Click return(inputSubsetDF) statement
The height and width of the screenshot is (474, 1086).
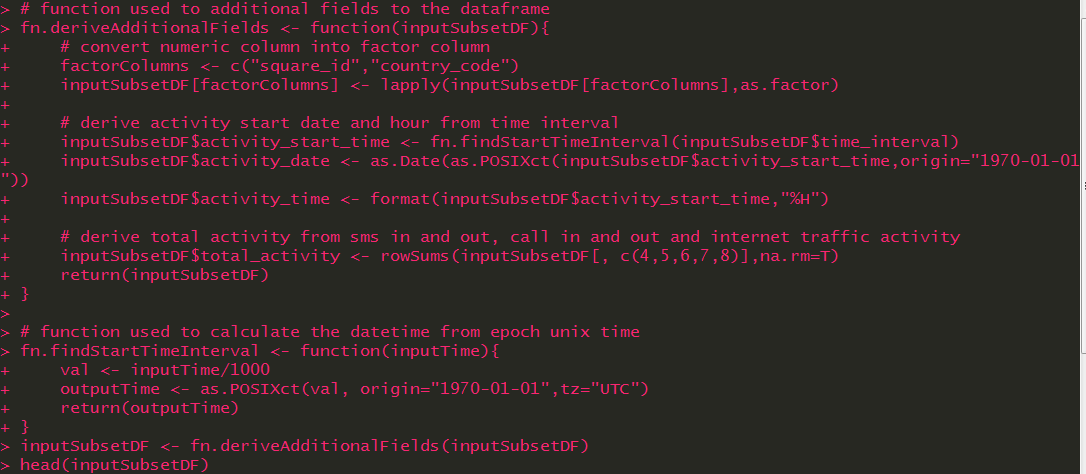tap(164, 275)
